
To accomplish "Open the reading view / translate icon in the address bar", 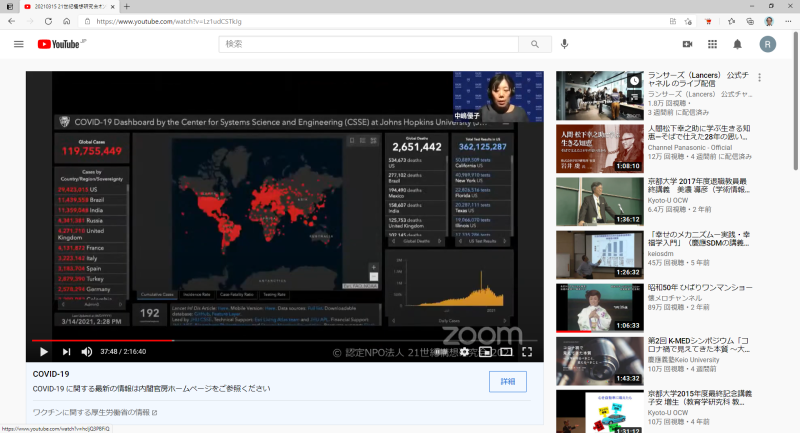I will (x=672, y=21).
